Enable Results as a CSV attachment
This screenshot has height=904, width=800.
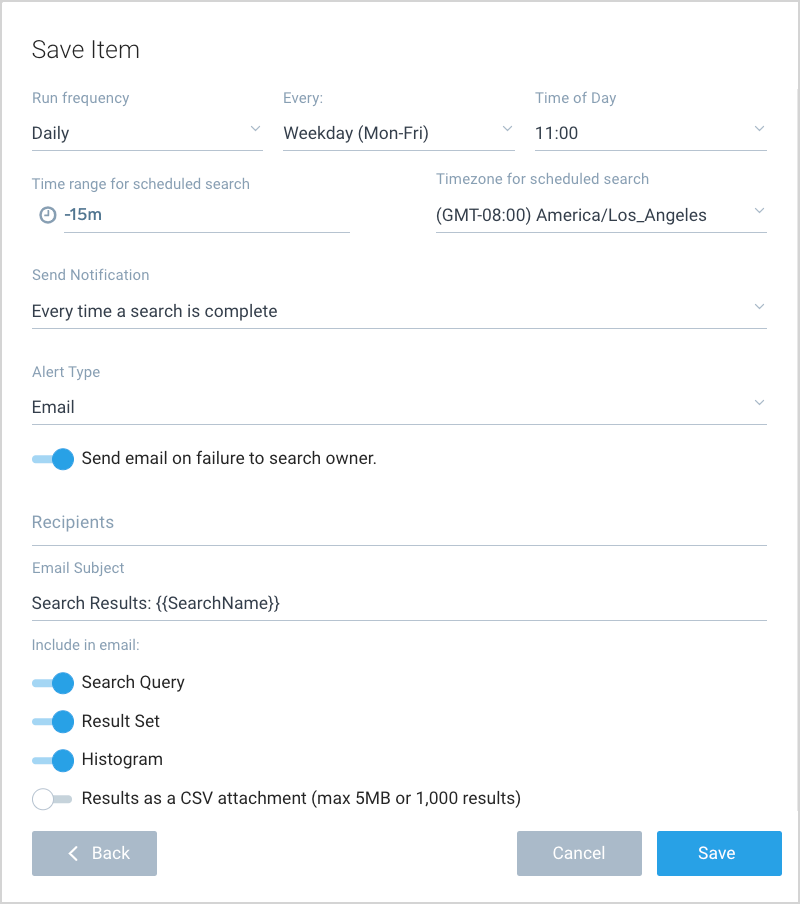[53, 799]
